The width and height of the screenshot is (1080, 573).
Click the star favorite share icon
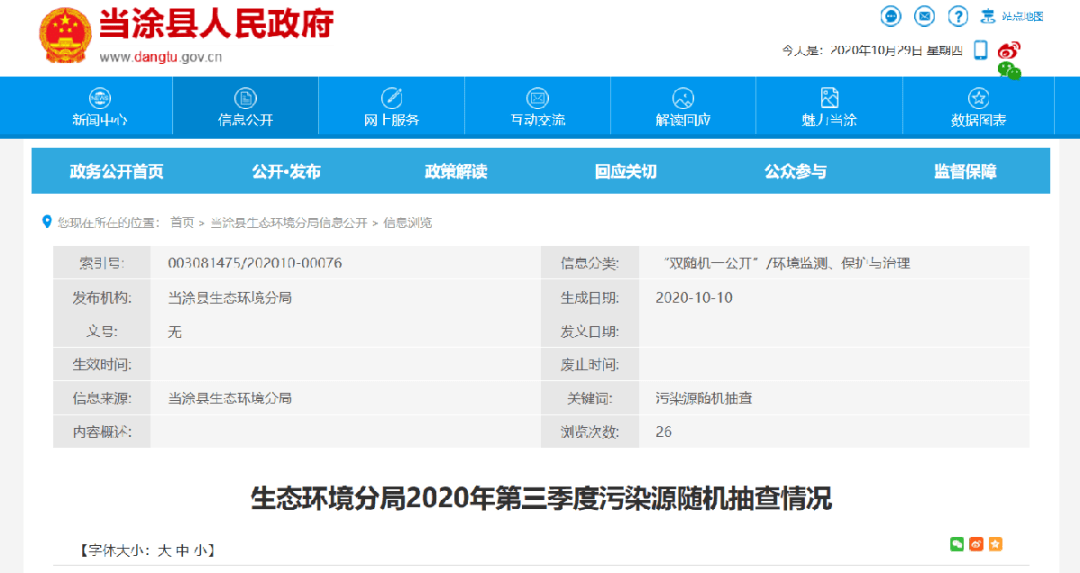tap(995, 544)
